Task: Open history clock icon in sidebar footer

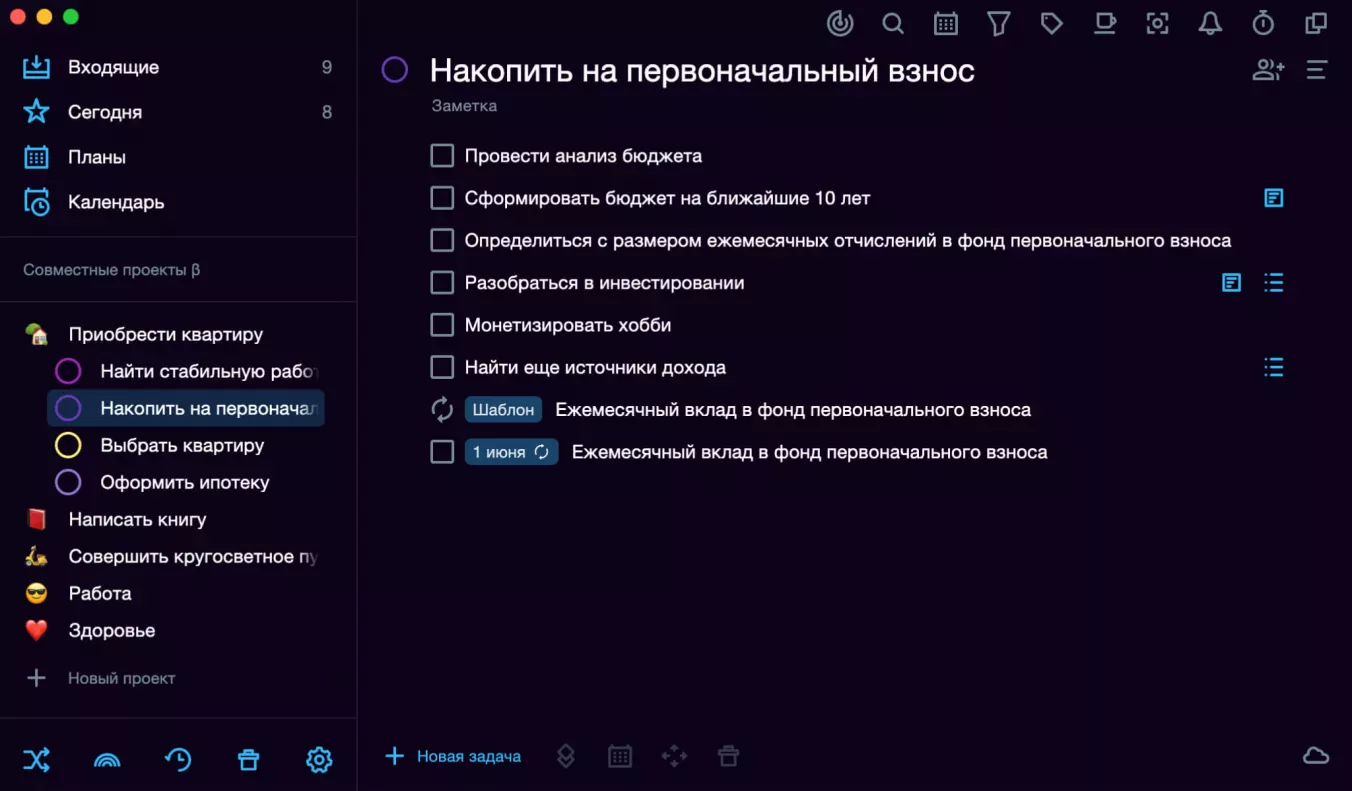Action: coord(178,760)
